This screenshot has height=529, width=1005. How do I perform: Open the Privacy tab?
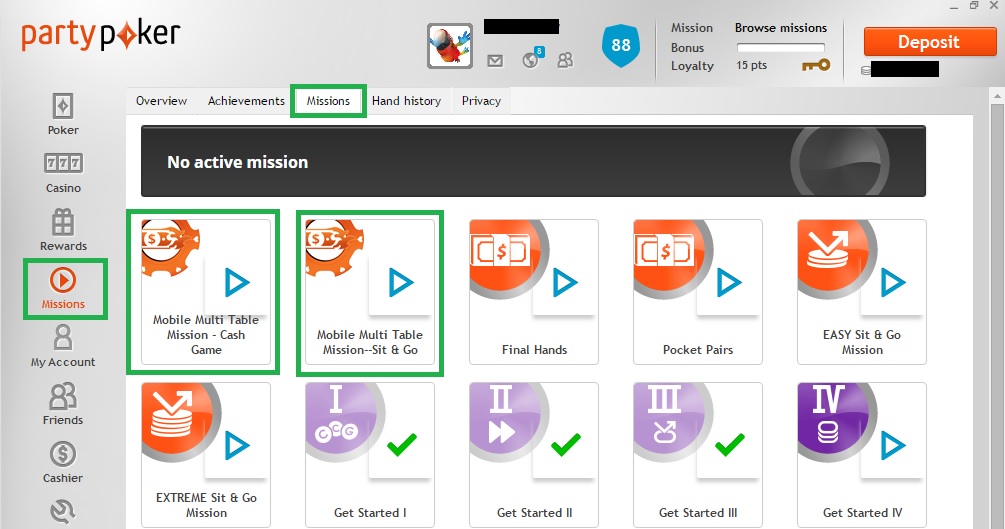(481, 101)
